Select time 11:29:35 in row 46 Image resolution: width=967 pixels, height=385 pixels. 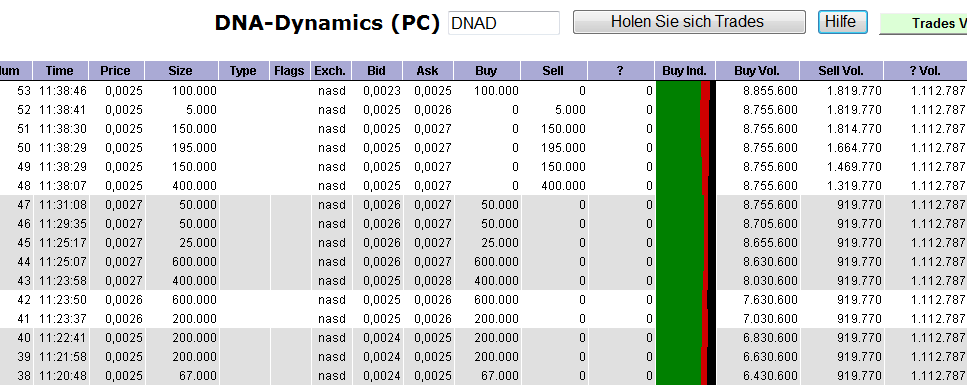point(63,223)
